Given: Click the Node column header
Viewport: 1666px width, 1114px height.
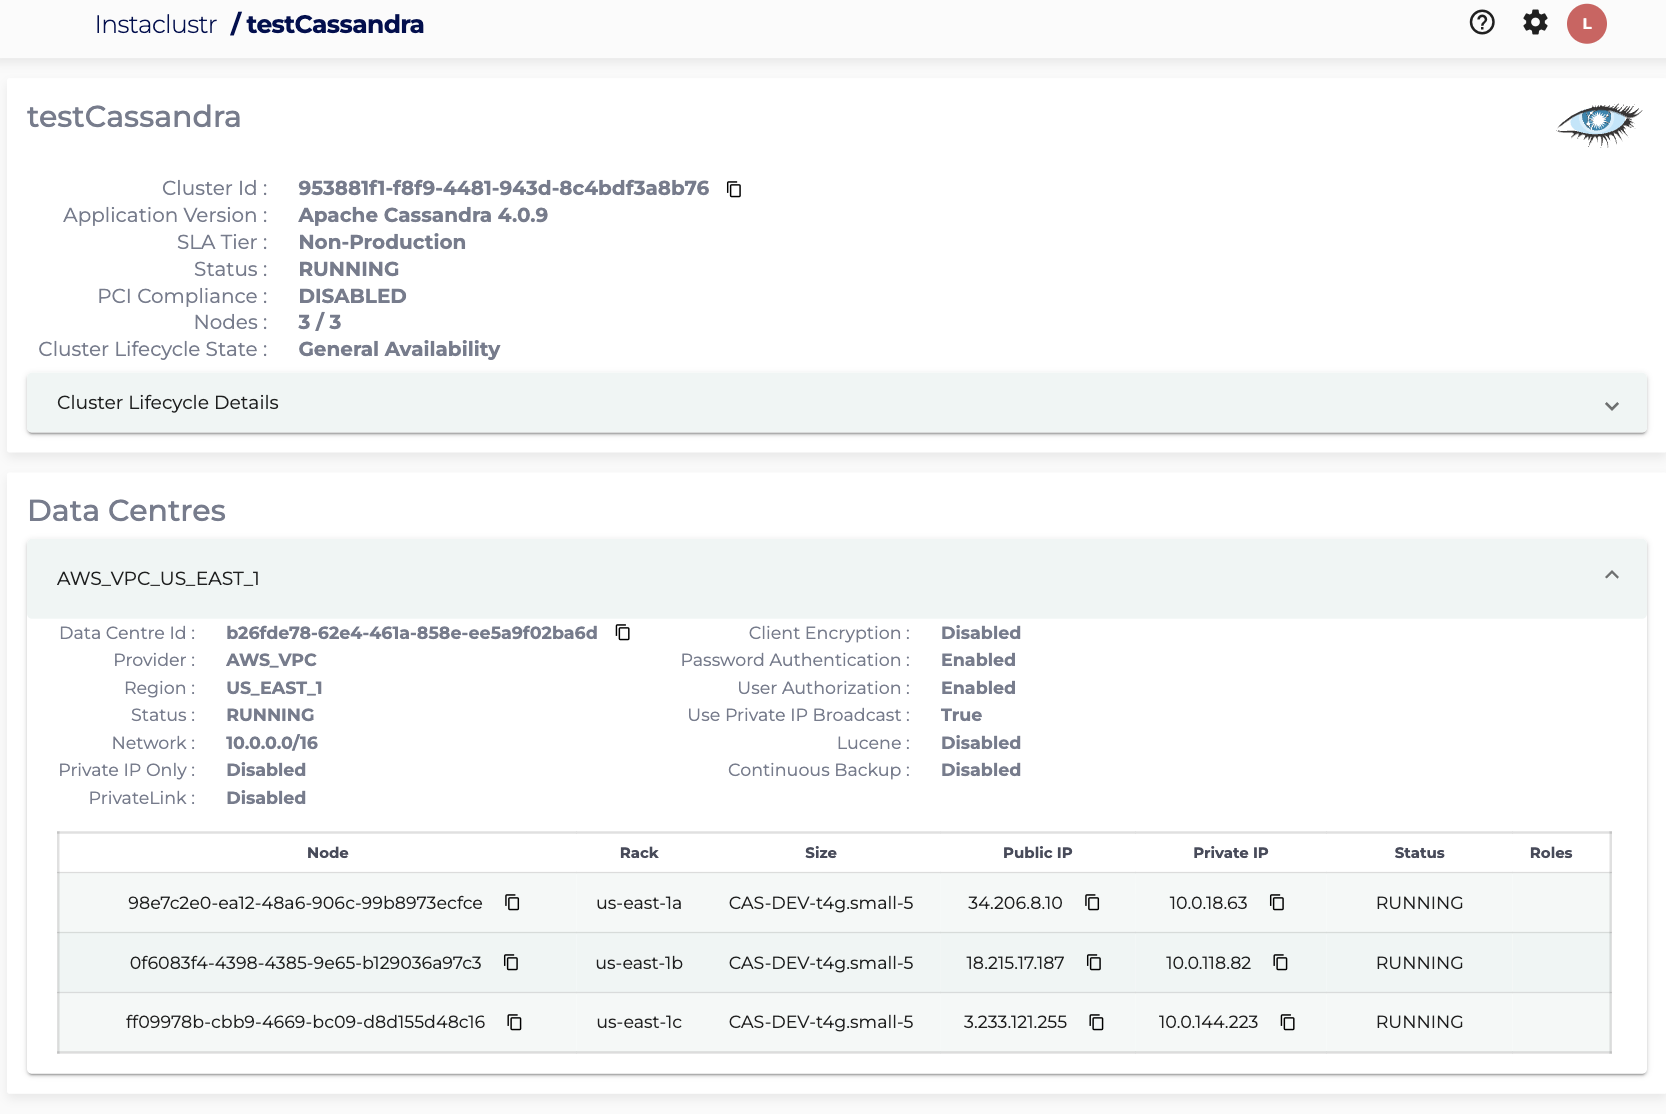Looking at the screenshot, I should pyautogui.click(x=327, y=853).
